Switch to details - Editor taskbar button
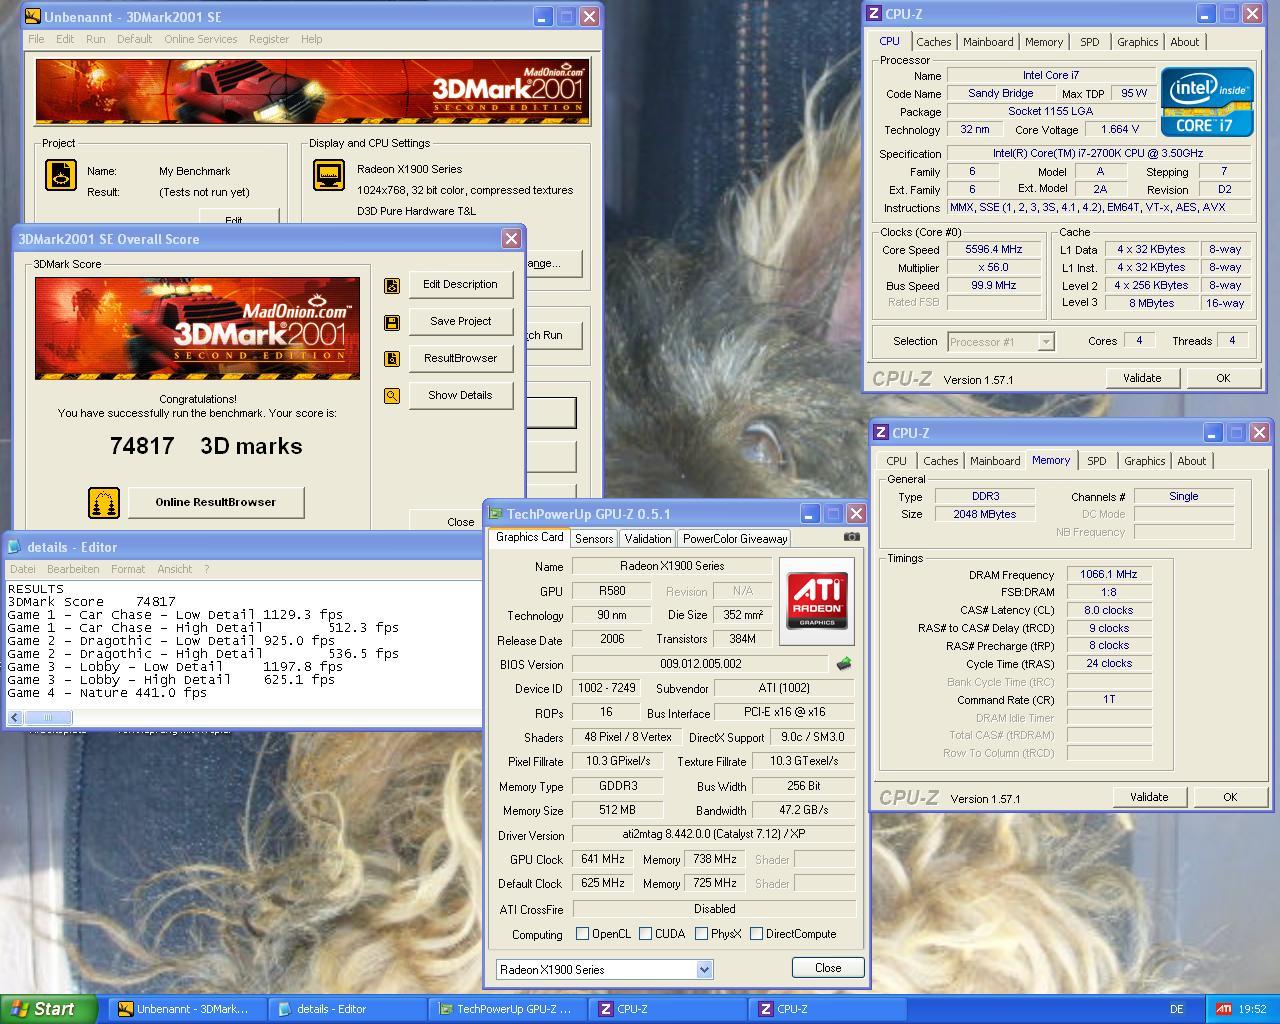 (347, 1009)
